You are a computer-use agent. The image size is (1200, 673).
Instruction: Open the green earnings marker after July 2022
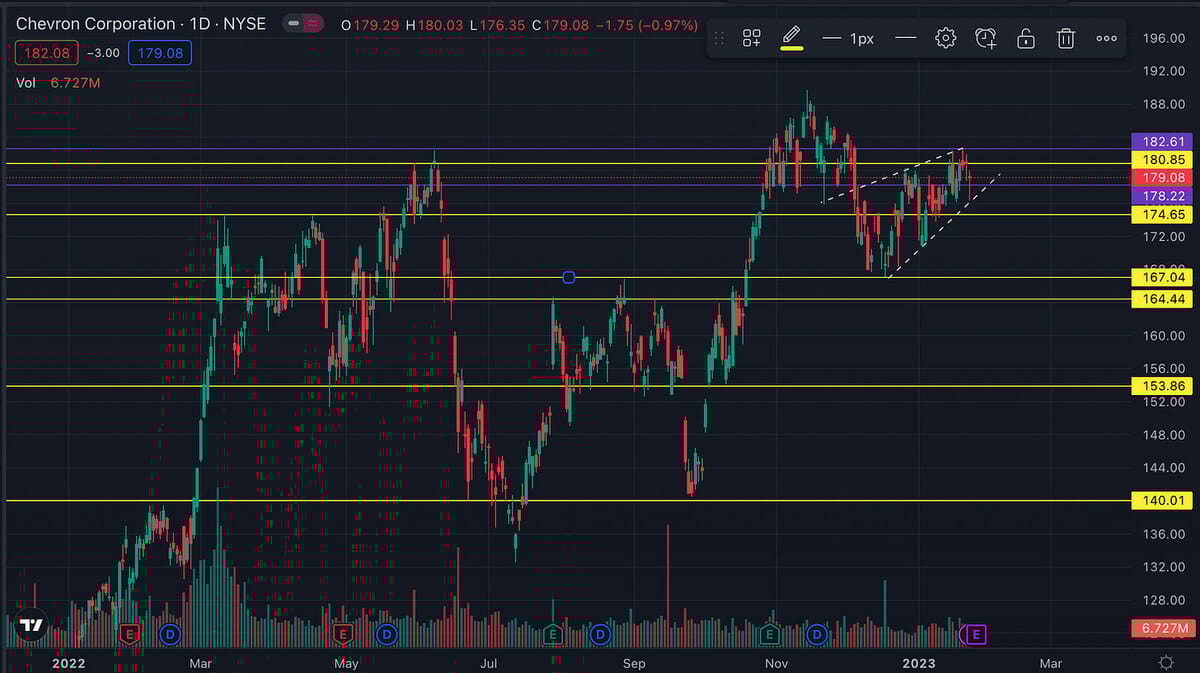[553, 634]
